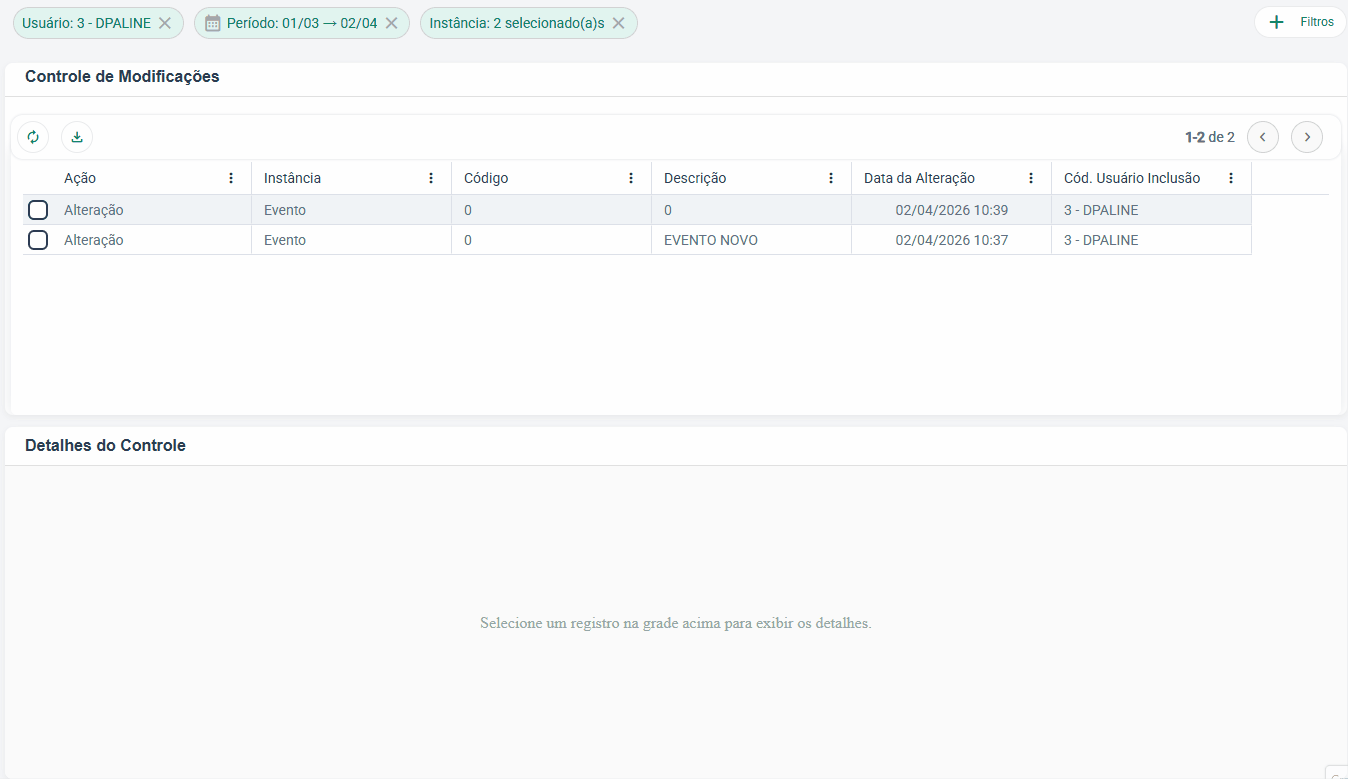Click the Controle de Modificações panel title
The image size is (1348, 779).
point(122,76)
